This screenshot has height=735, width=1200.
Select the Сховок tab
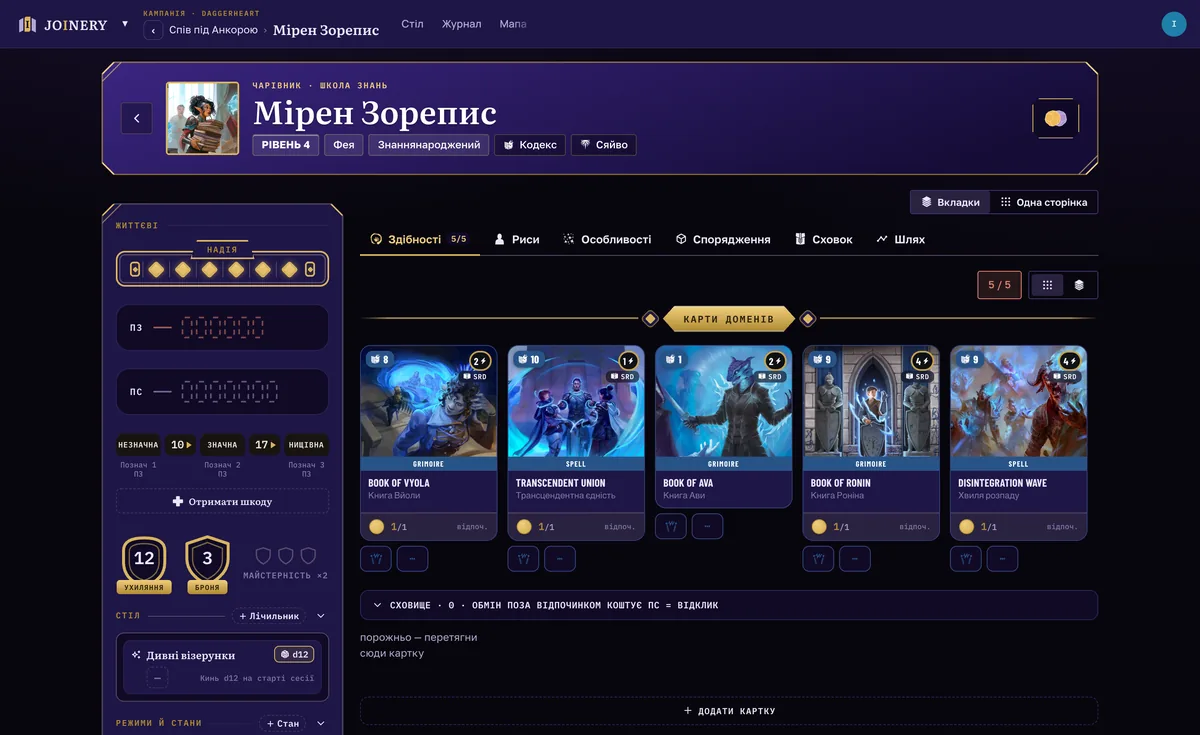coord(824,240)
